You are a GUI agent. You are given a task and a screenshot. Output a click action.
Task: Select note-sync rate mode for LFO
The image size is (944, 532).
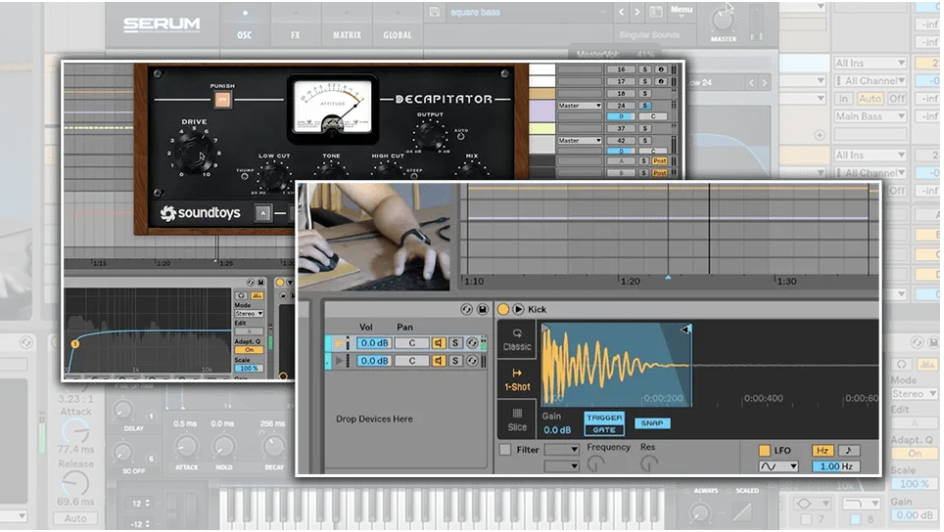pyautogui.click(x=848, y=450)
